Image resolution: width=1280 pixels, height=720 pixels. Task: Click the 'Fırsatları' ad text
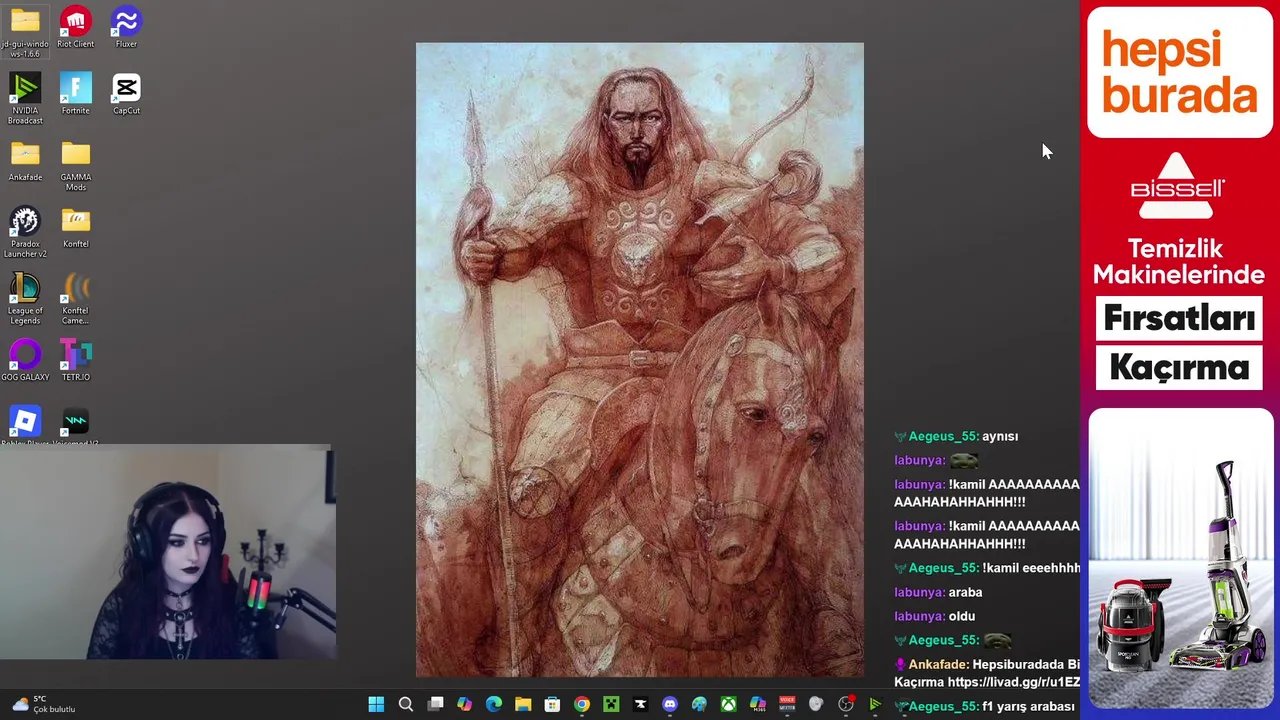pyautogui.click(x=1179, y=318)
